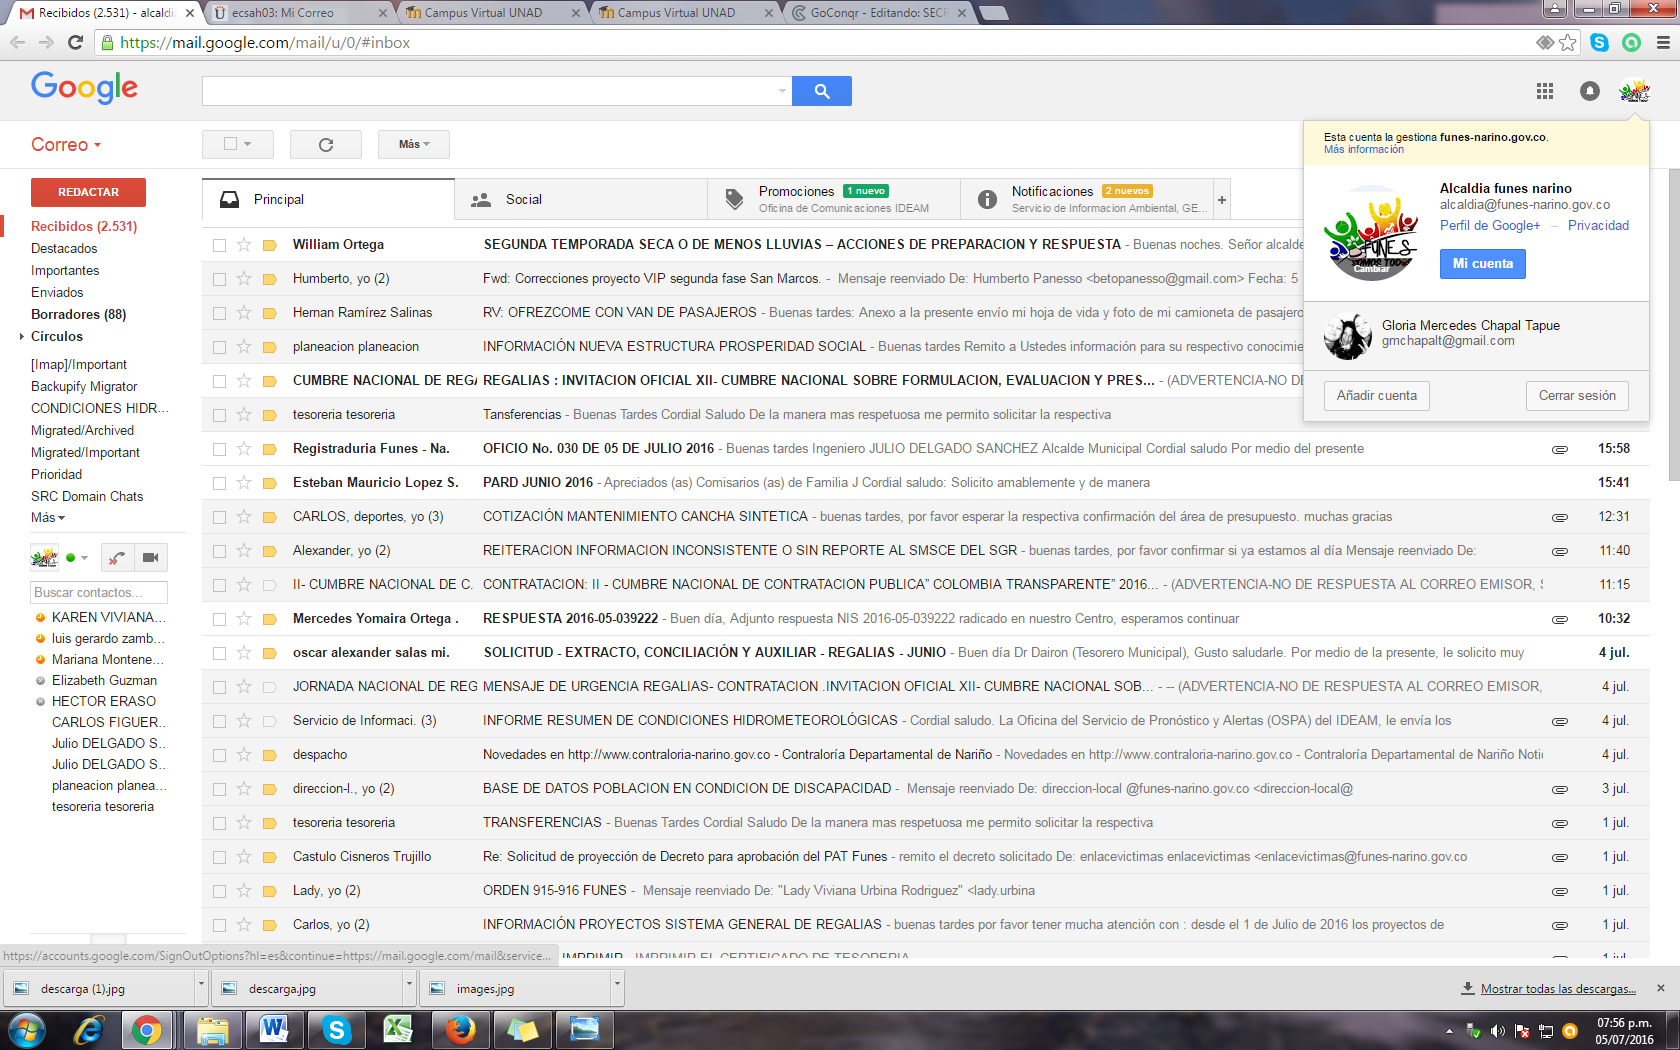Star the Registraduria Funes email

(x=244, y=449)
